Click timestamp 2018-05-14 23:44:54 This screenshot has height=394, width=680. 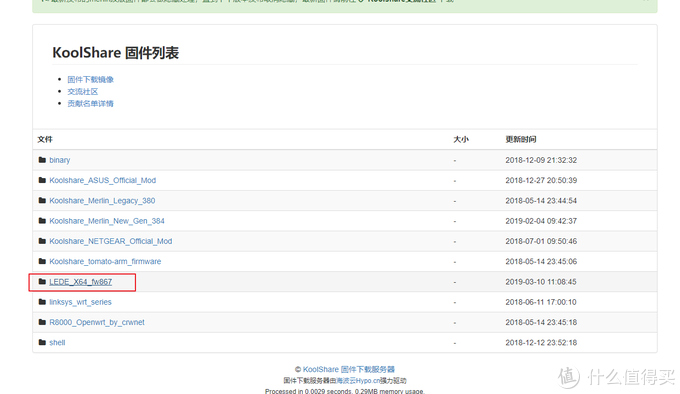click(541, 201)
